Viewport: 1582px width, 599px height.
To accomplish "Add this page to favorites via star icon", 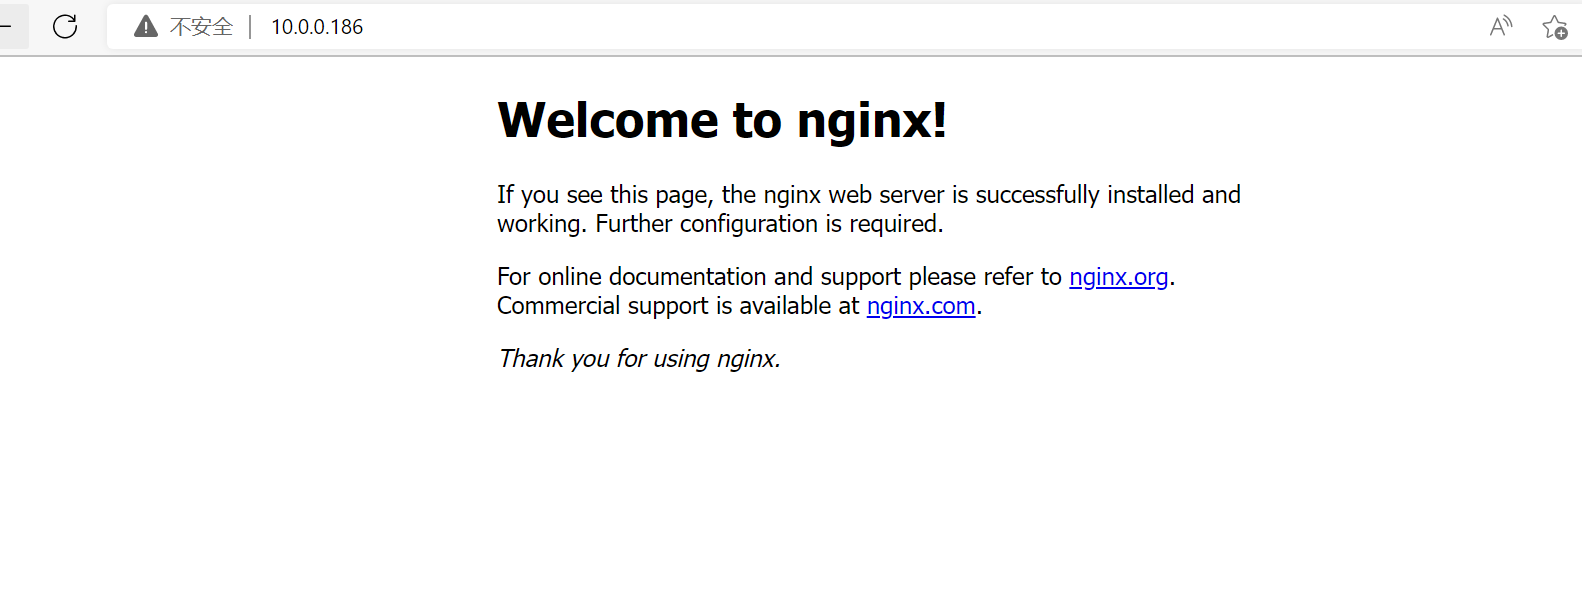I will pyautogui.click(x=1554, y=27).
